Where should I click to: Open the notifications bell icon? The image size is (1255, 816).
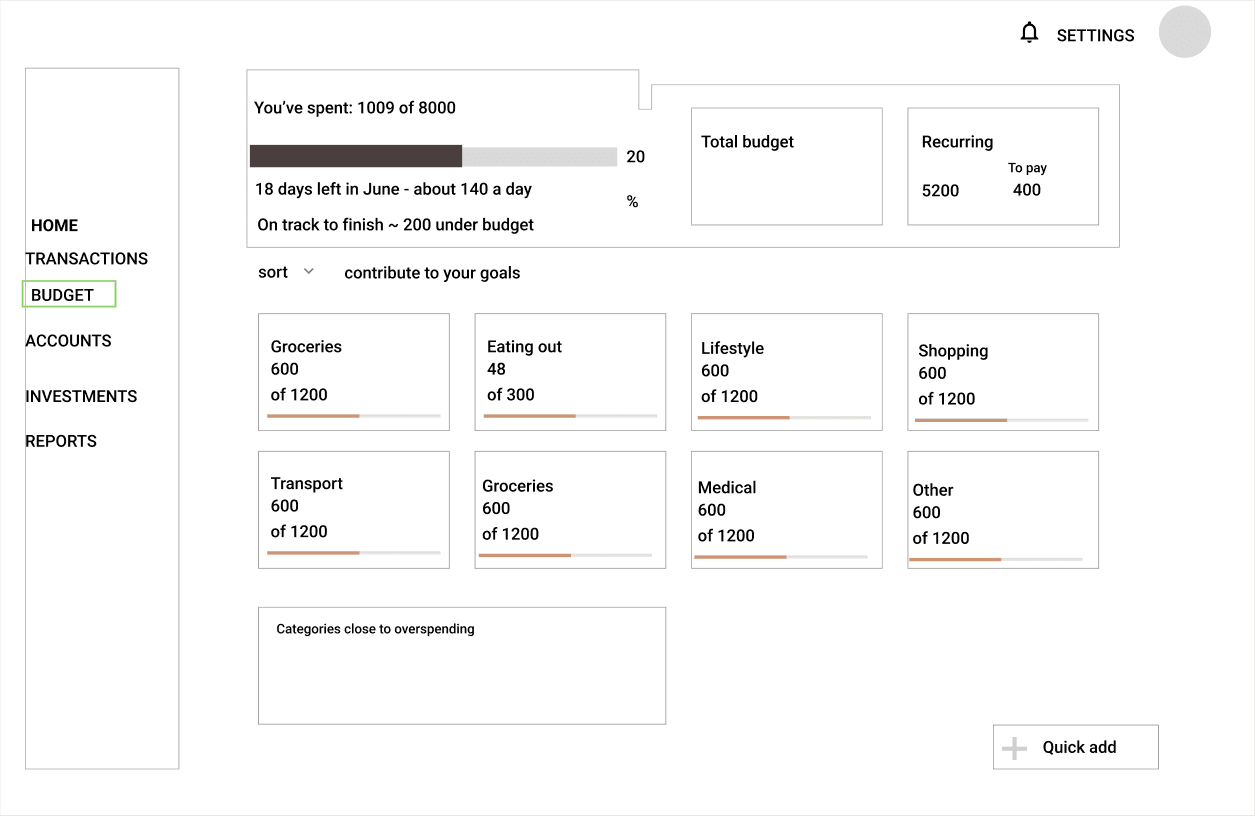pos(1029,33)
